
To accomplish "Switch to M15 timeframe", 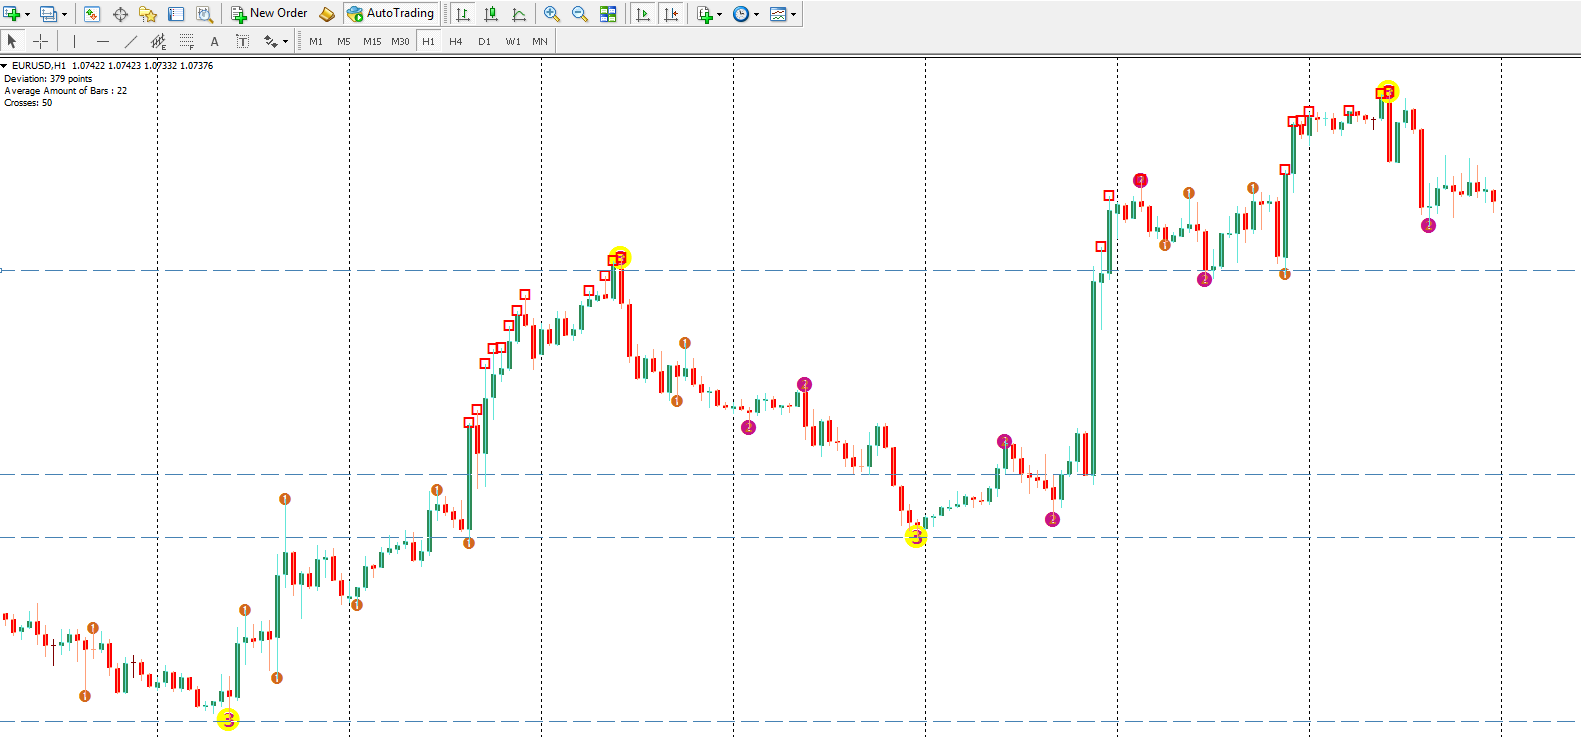I will point(372,41).
